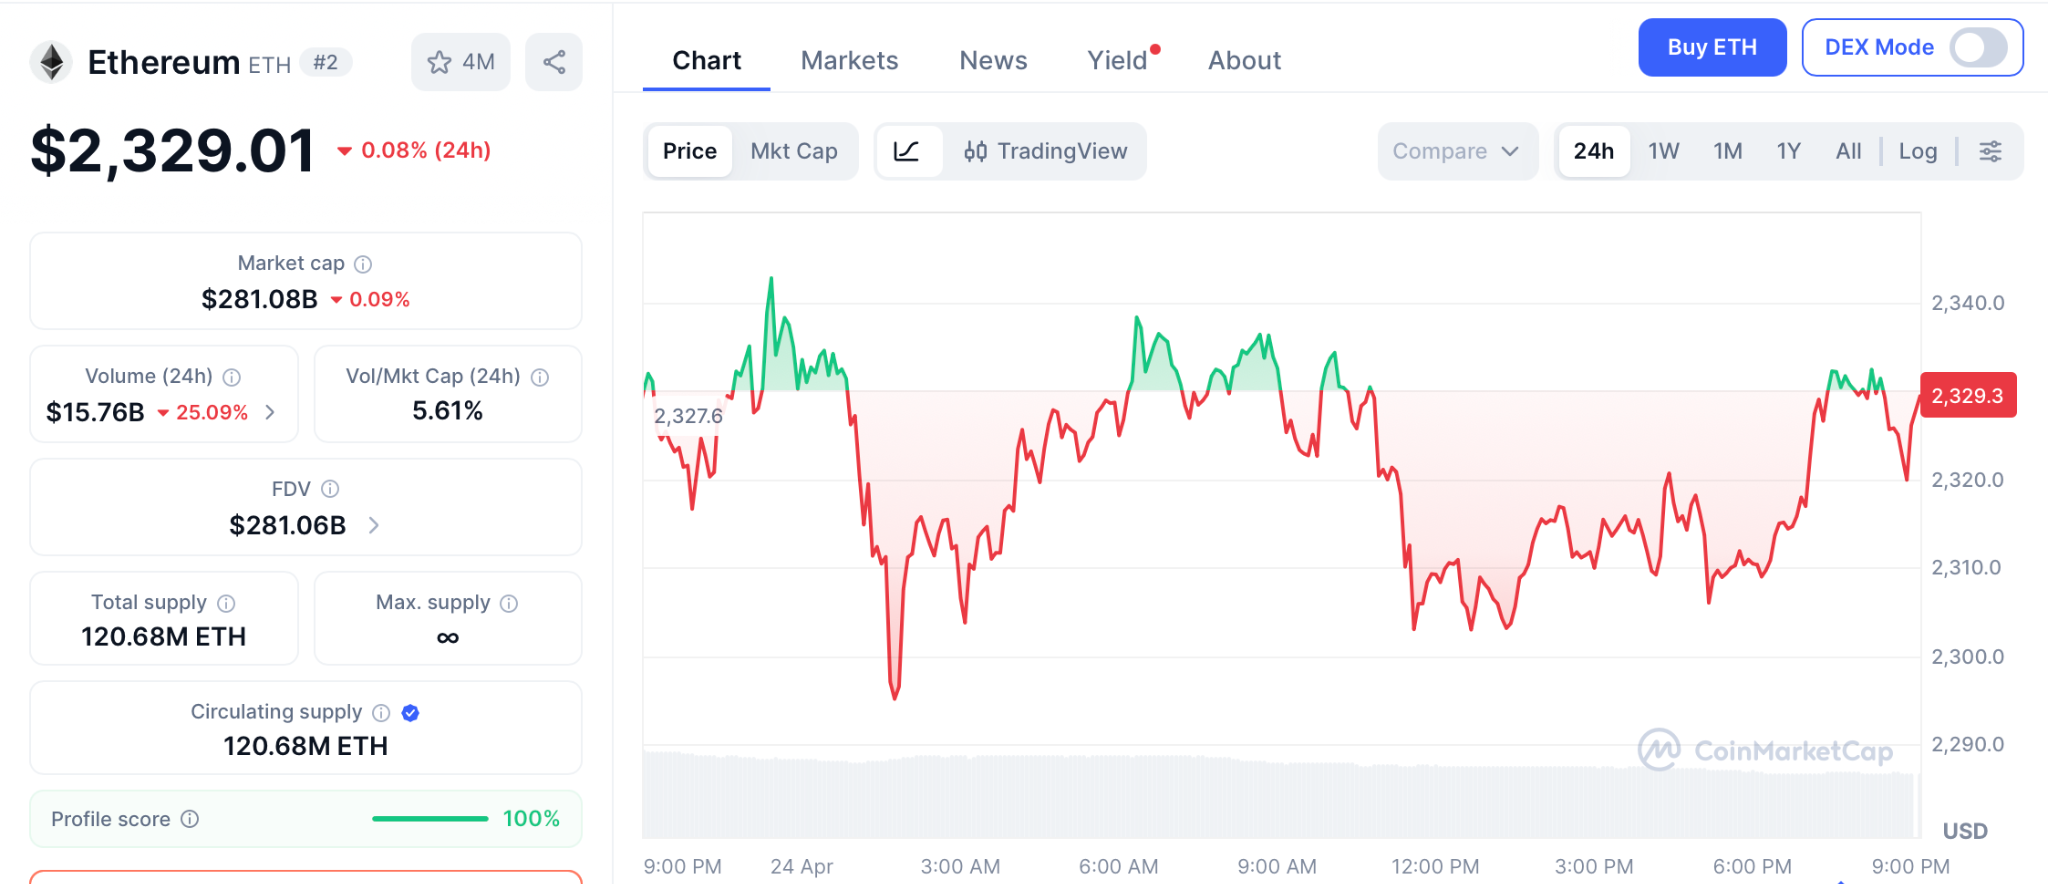Switch to TradingView chart mode
This screenshot has width=2048, height=884.
pyautogui.click(x=1046, y=151)
